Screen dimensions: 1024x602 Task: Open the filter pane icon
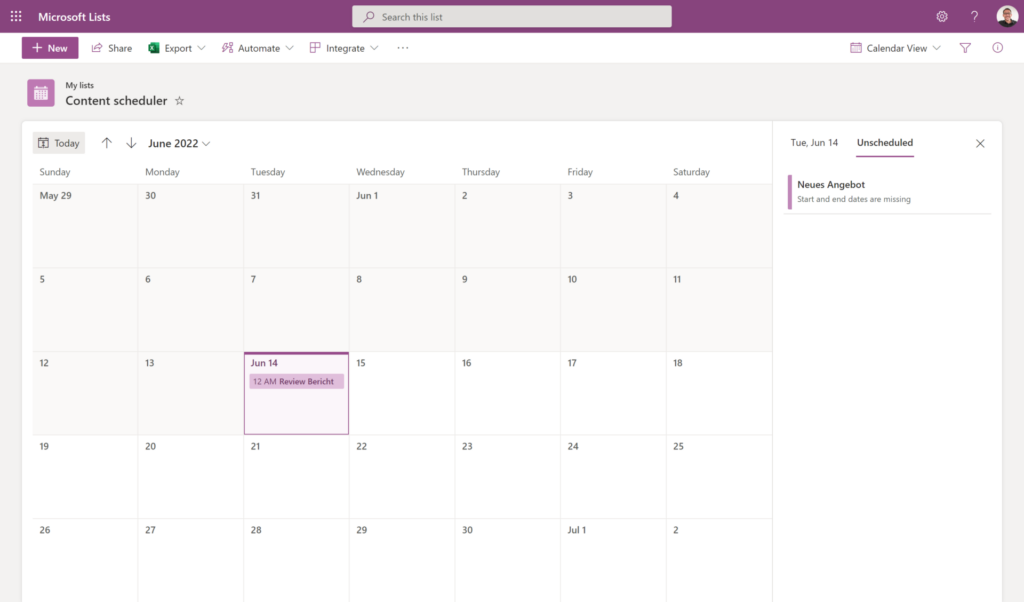(965, 48)
